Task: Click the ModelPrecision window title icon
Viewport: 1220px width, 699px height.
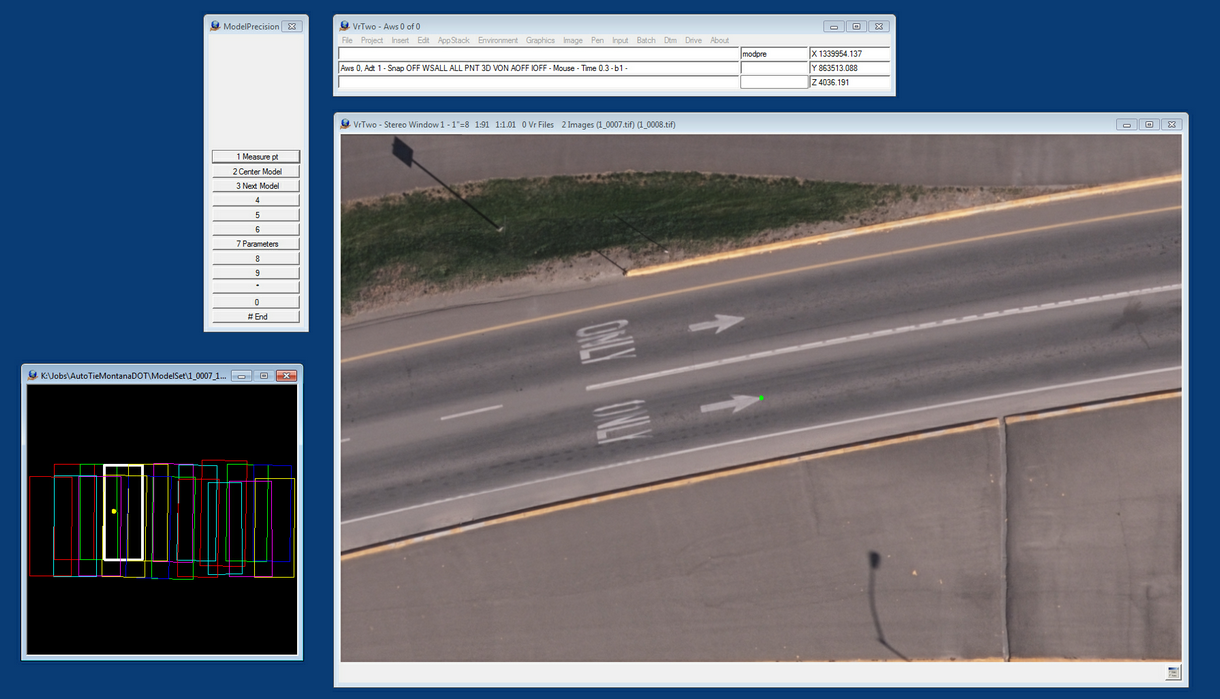Action: click(x=215, y=26)
